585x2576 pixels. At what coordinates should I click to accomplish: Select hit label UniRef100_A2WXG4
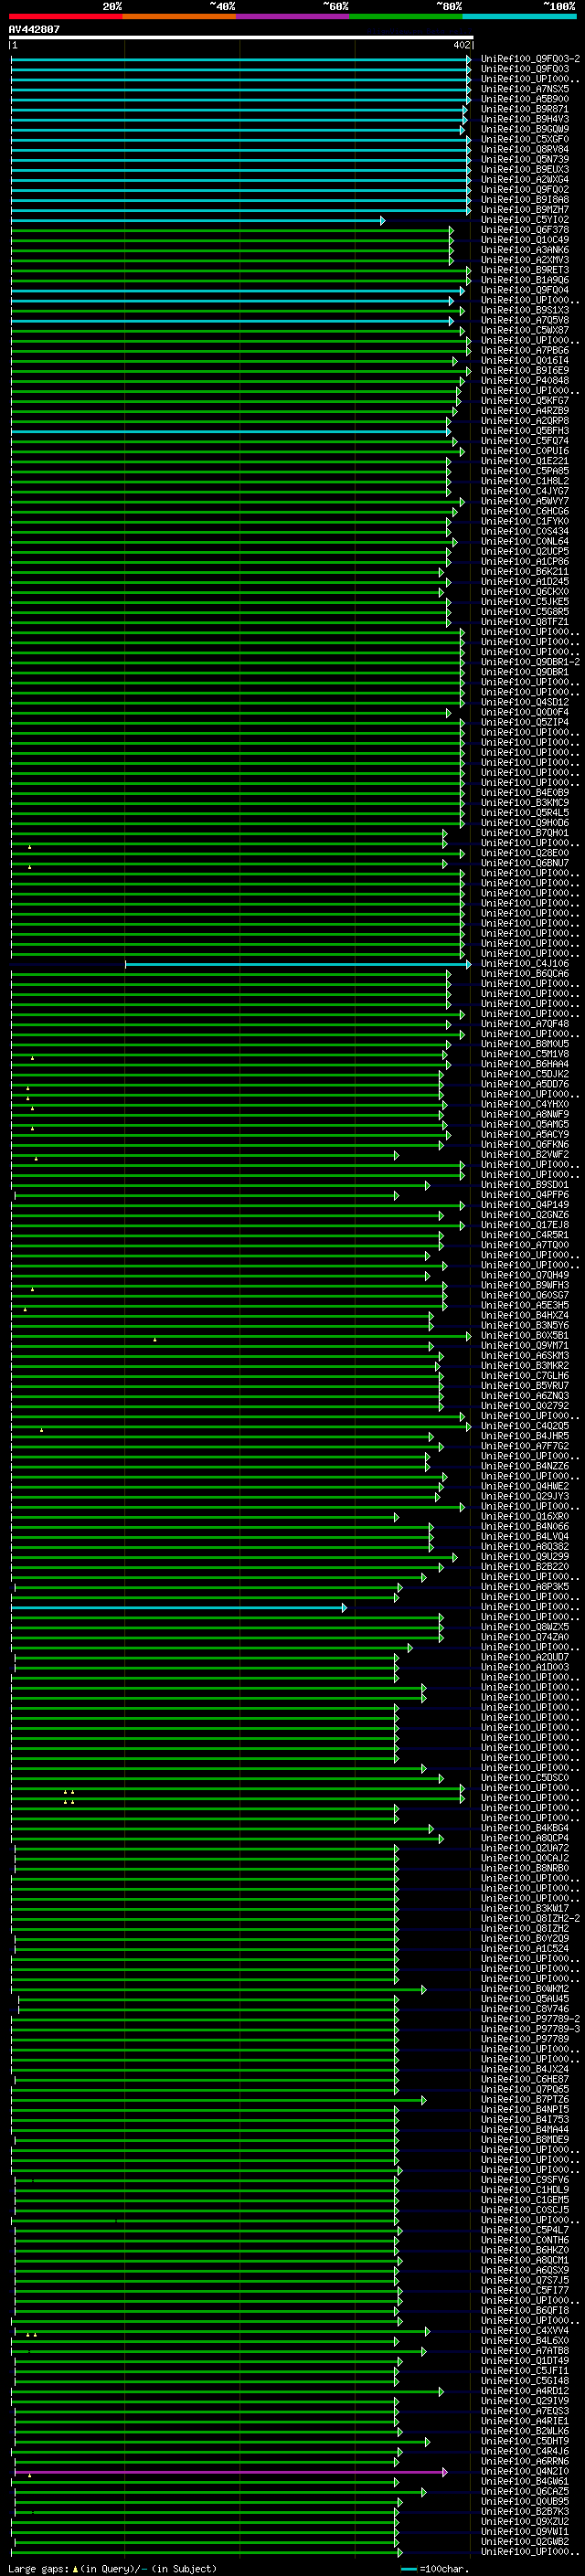pyautogui.click(x=525, y=180)
